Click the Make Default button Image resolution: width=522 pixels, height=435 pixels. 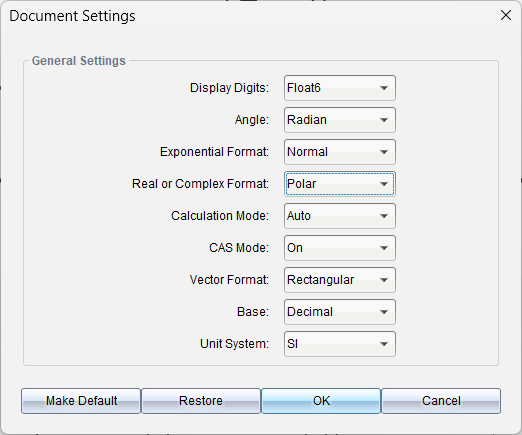tap(81, 401)
